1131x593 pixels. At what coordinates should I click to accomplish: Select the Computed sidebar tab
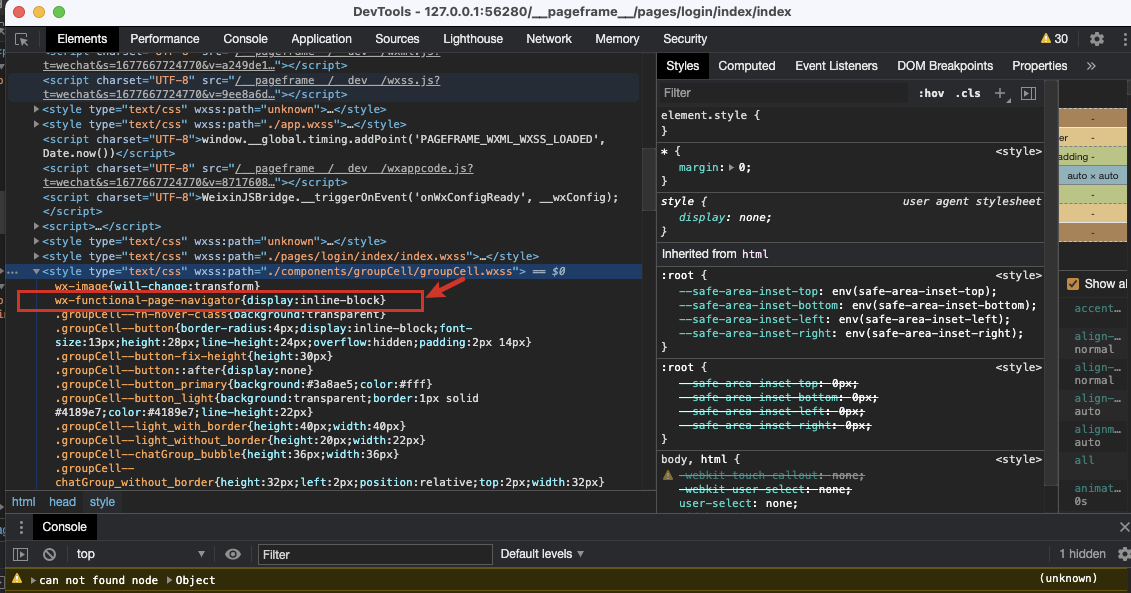click(x=747, y=66)
